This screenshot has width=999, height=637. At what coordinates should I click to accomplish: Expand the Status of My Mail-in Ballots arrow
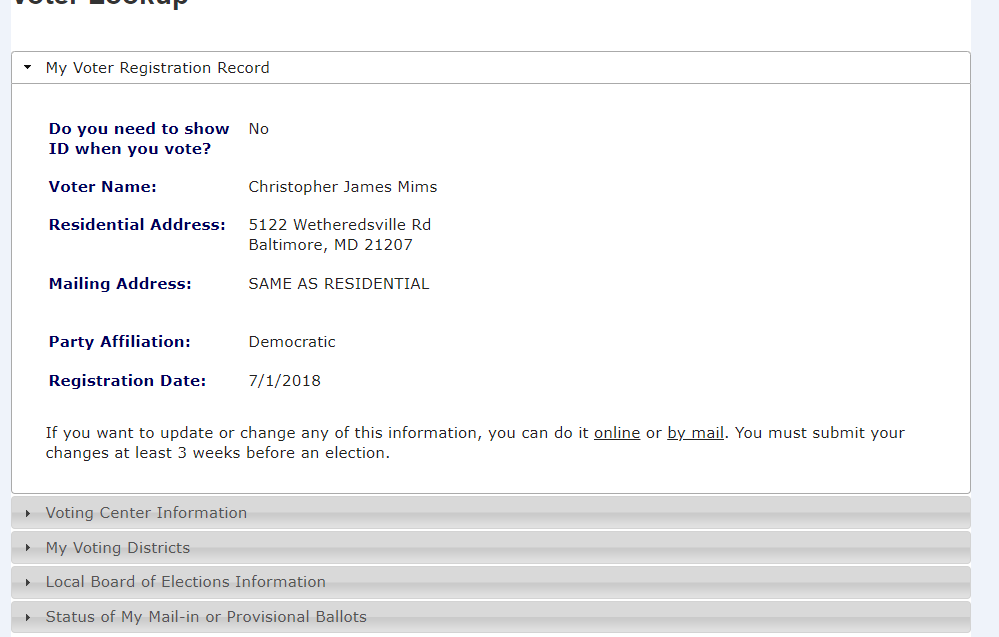point(27,617)
